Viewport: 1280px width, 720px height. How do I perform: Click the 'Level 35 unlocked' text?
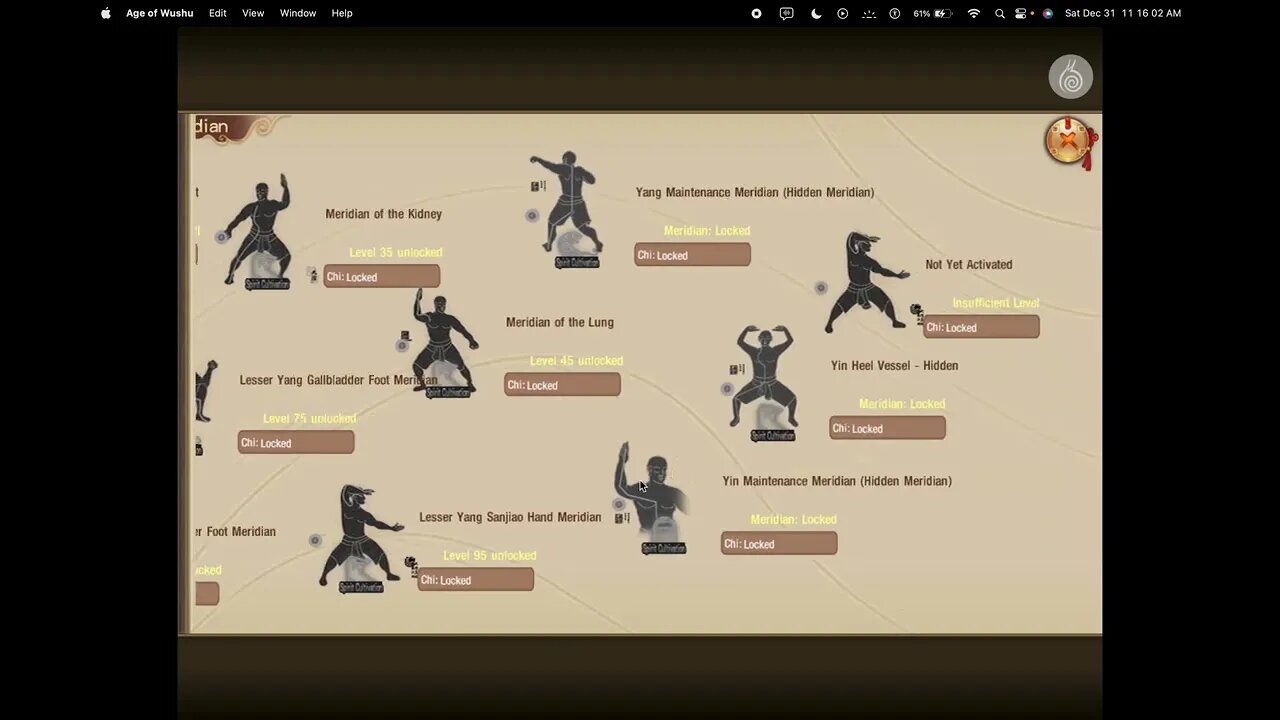(x=396, y=253)
